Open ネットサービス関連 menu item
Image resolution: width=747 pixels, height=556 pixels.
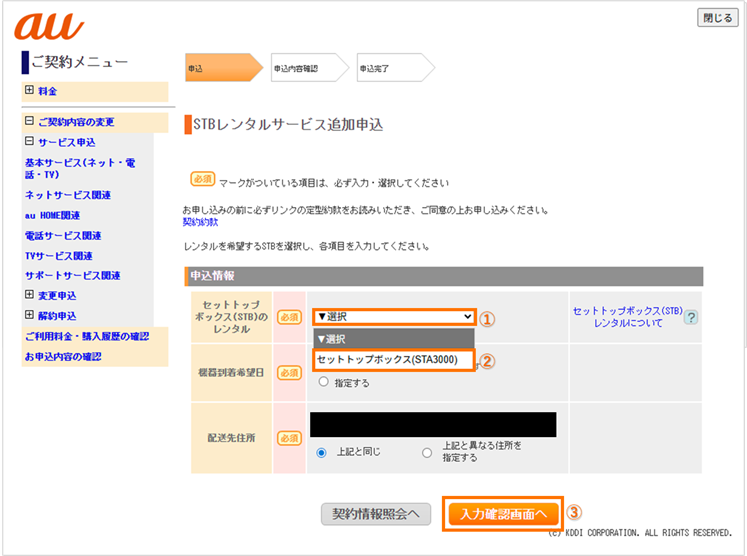pyautogui.click(x=68, y=195)
